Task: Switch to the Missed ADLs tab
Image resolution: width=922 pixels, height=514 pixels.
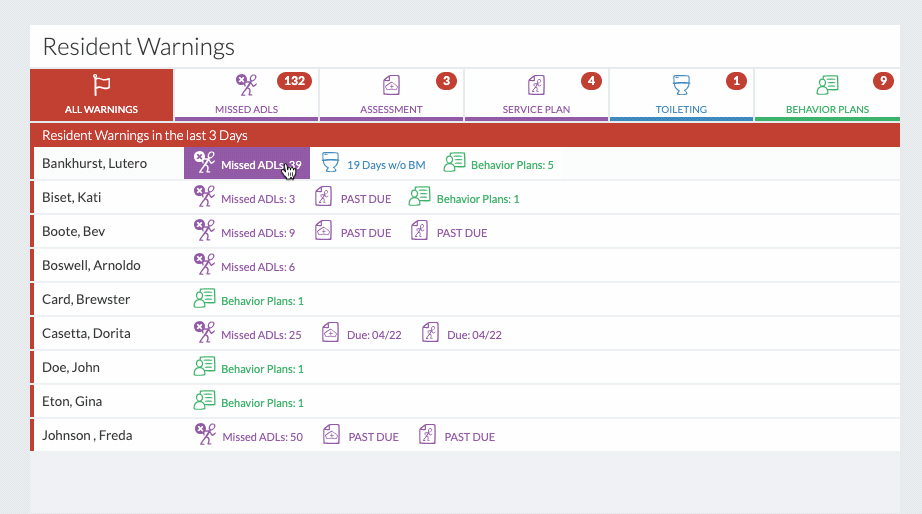Action: click(x=246, y=95)
